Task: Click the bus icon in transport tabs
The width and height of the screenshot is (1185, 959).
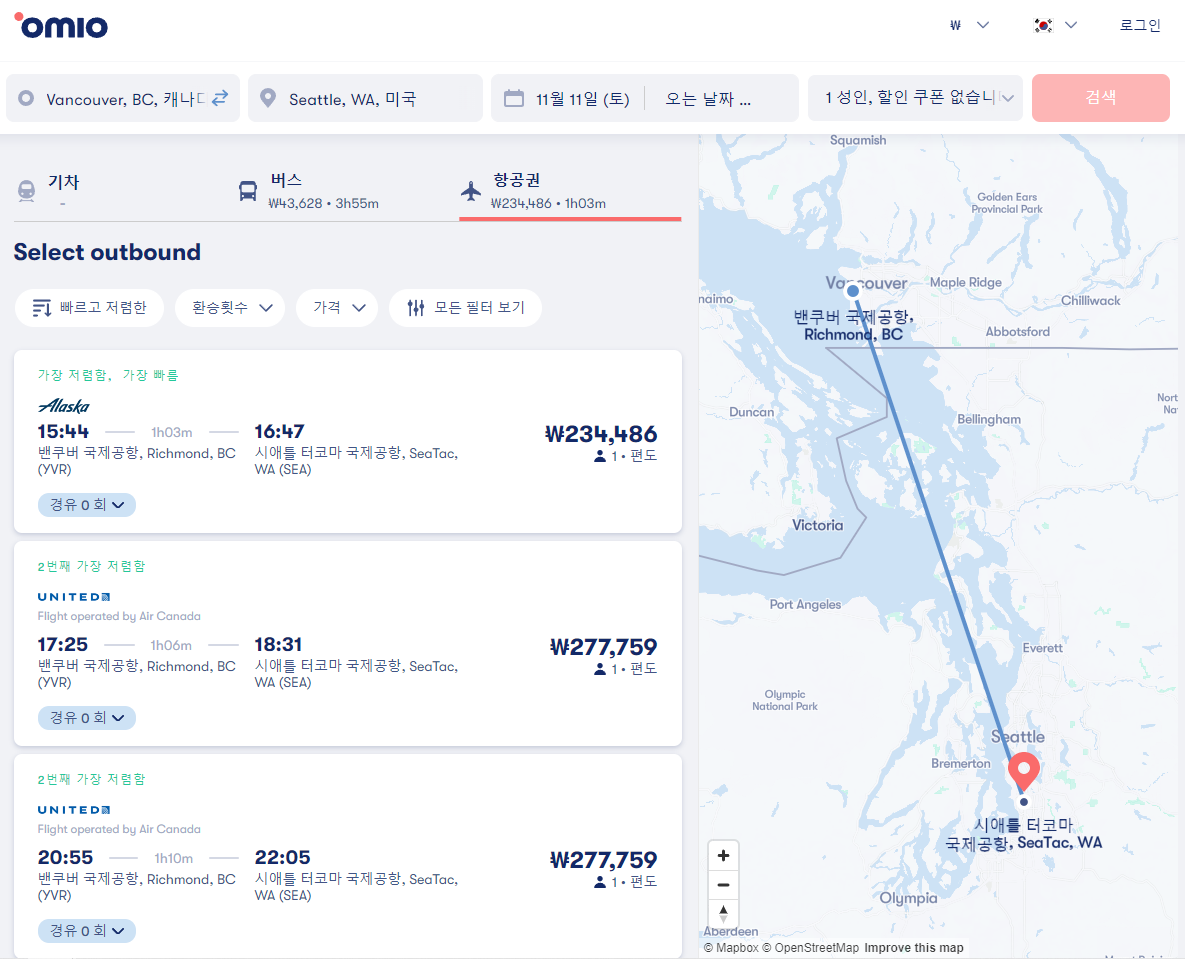Action: tap(248, 190)
